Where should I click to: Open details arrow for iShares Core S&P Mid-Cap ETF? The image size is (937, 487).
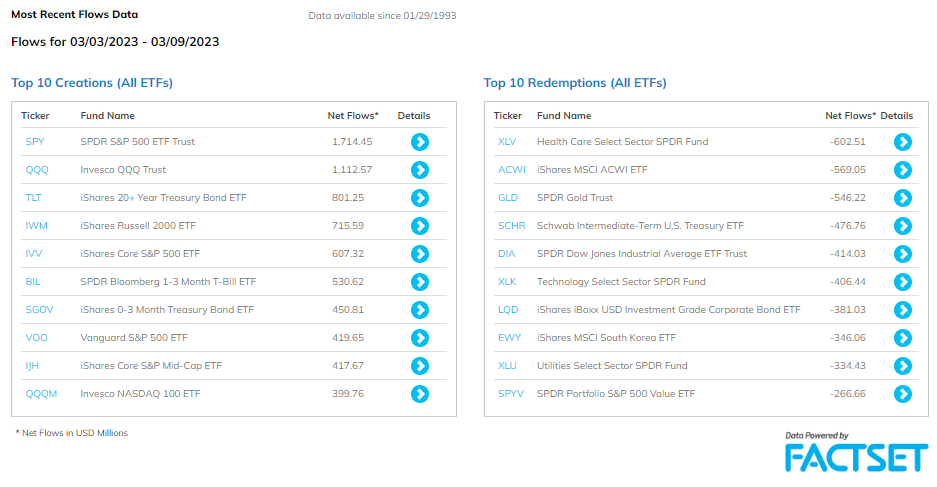[x=419, y=366]
